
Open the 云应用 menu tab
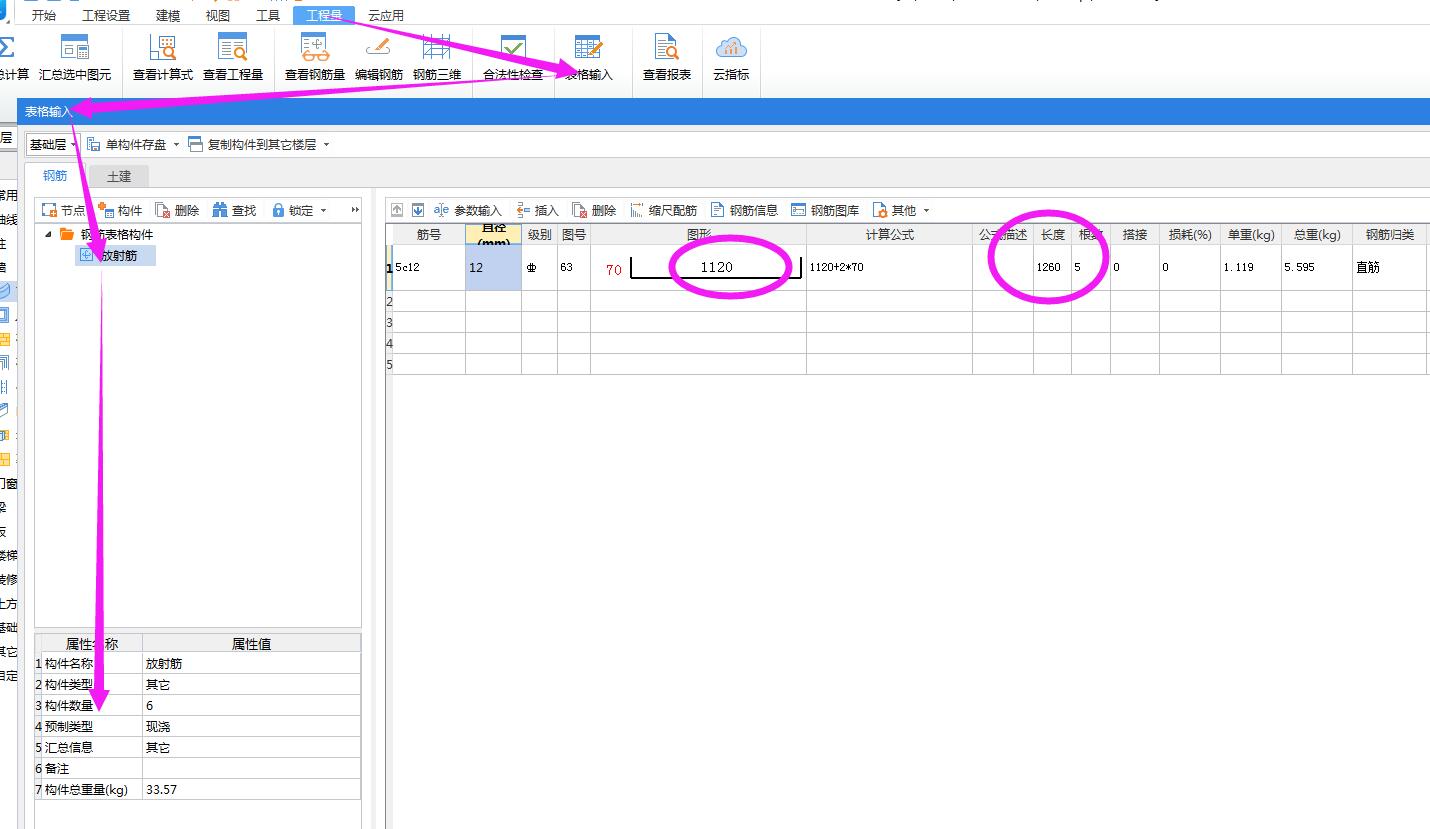coord(386,15)
